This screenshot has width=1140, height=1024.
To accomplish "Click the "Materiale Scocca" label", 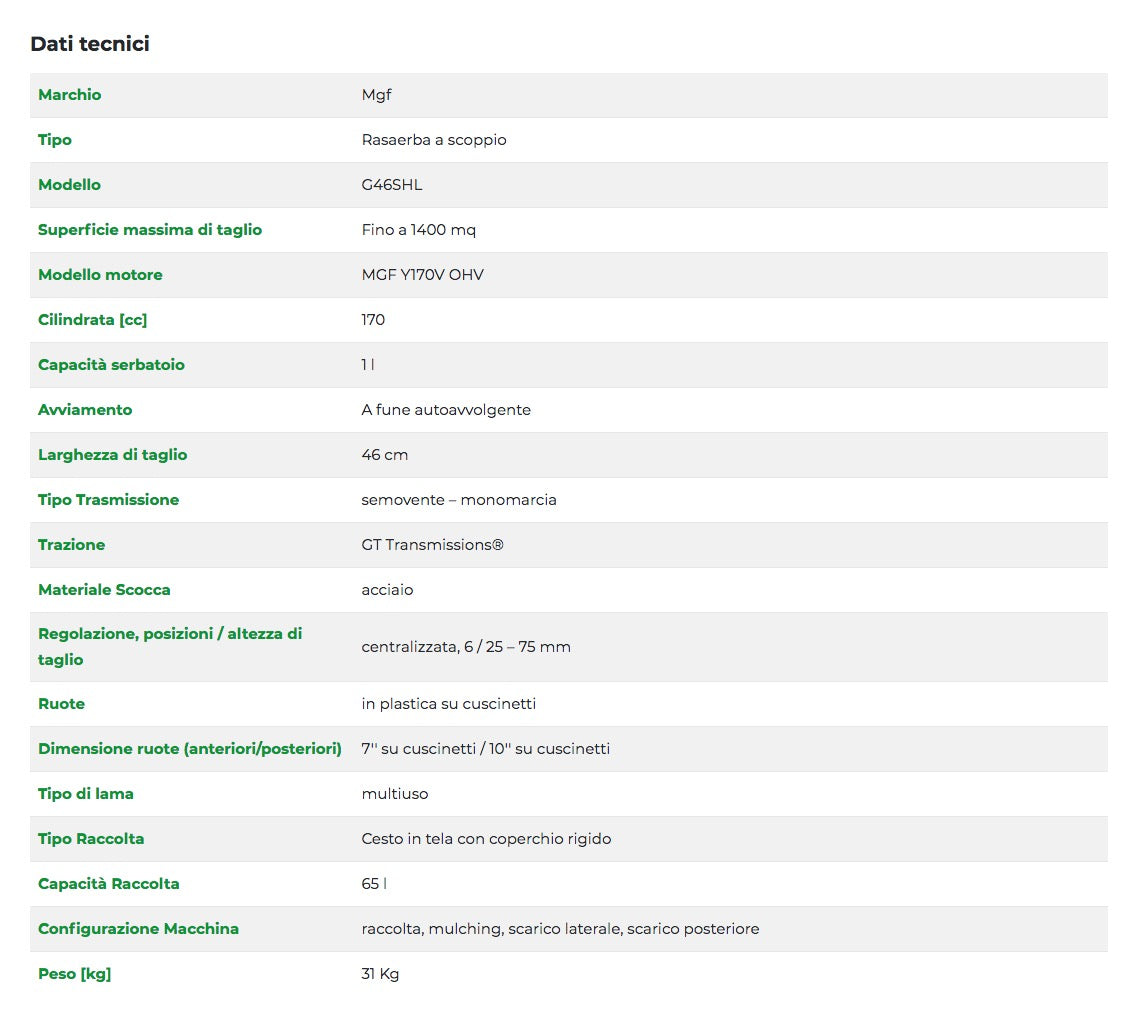I will (x=104, y=590).
